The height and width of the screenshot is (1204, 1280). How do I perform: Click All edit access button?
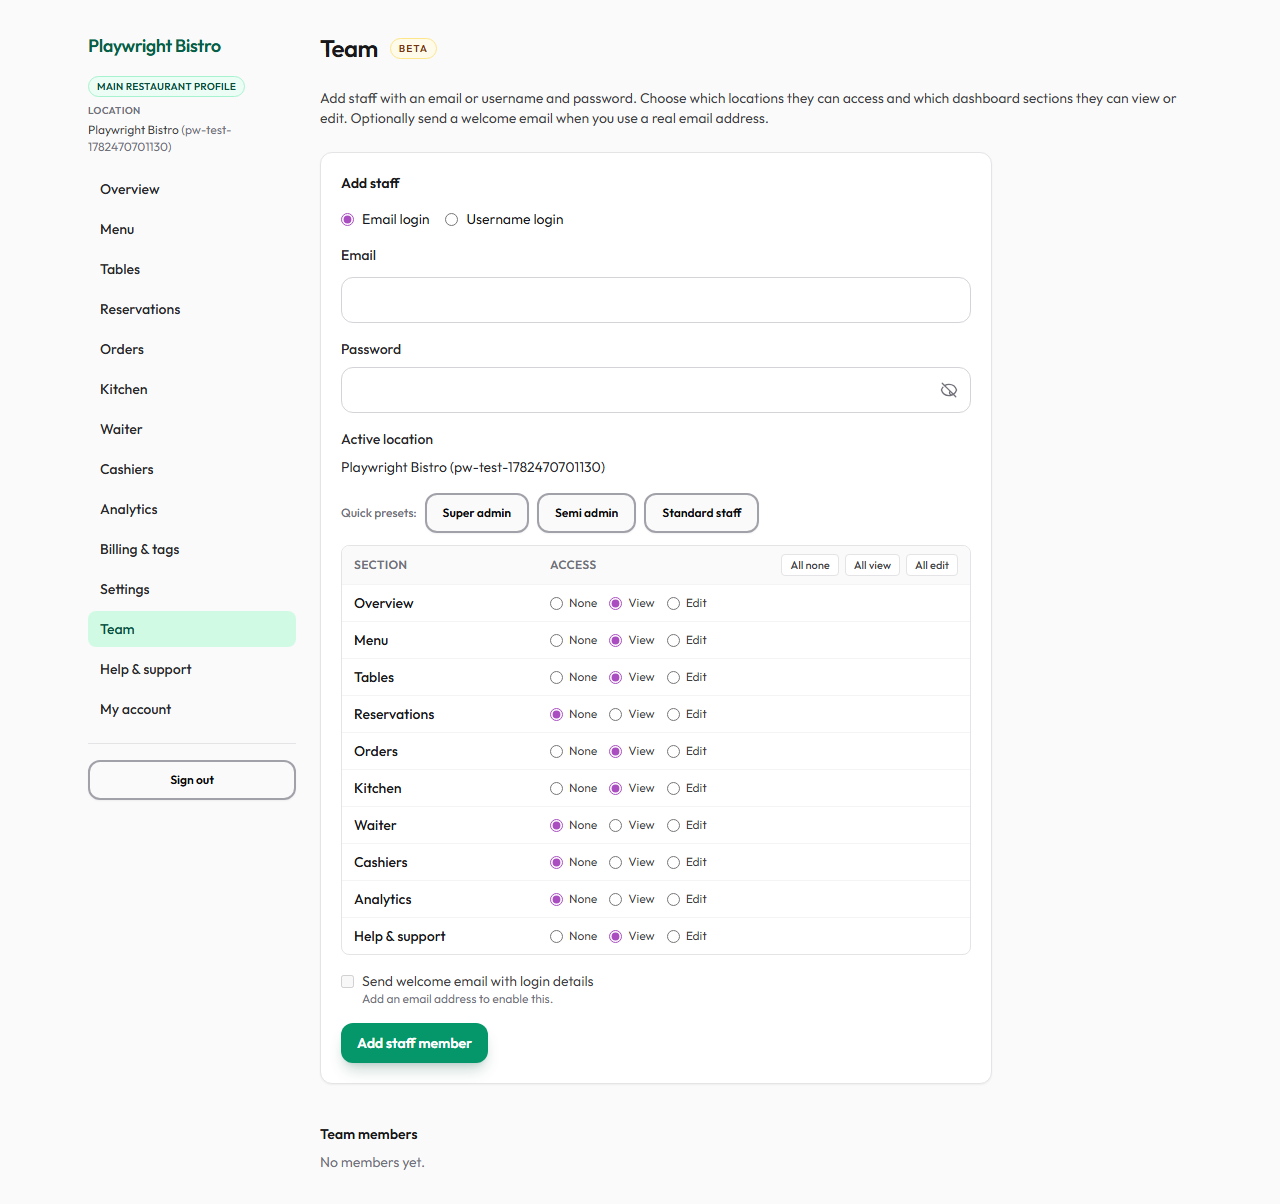click(932, 565)
